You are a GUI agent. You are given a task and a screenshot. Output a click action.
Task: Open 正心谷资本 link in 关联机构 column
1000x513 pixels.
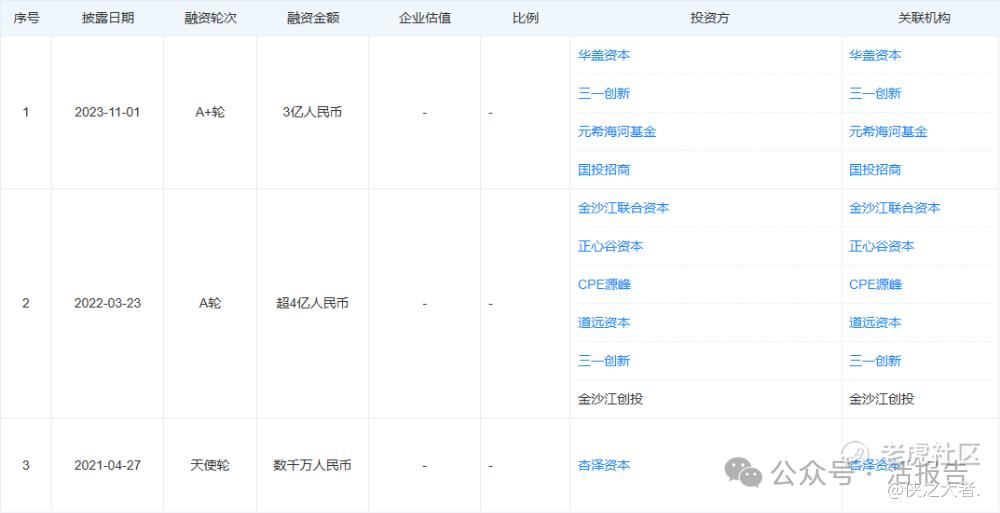pos(881,246)
